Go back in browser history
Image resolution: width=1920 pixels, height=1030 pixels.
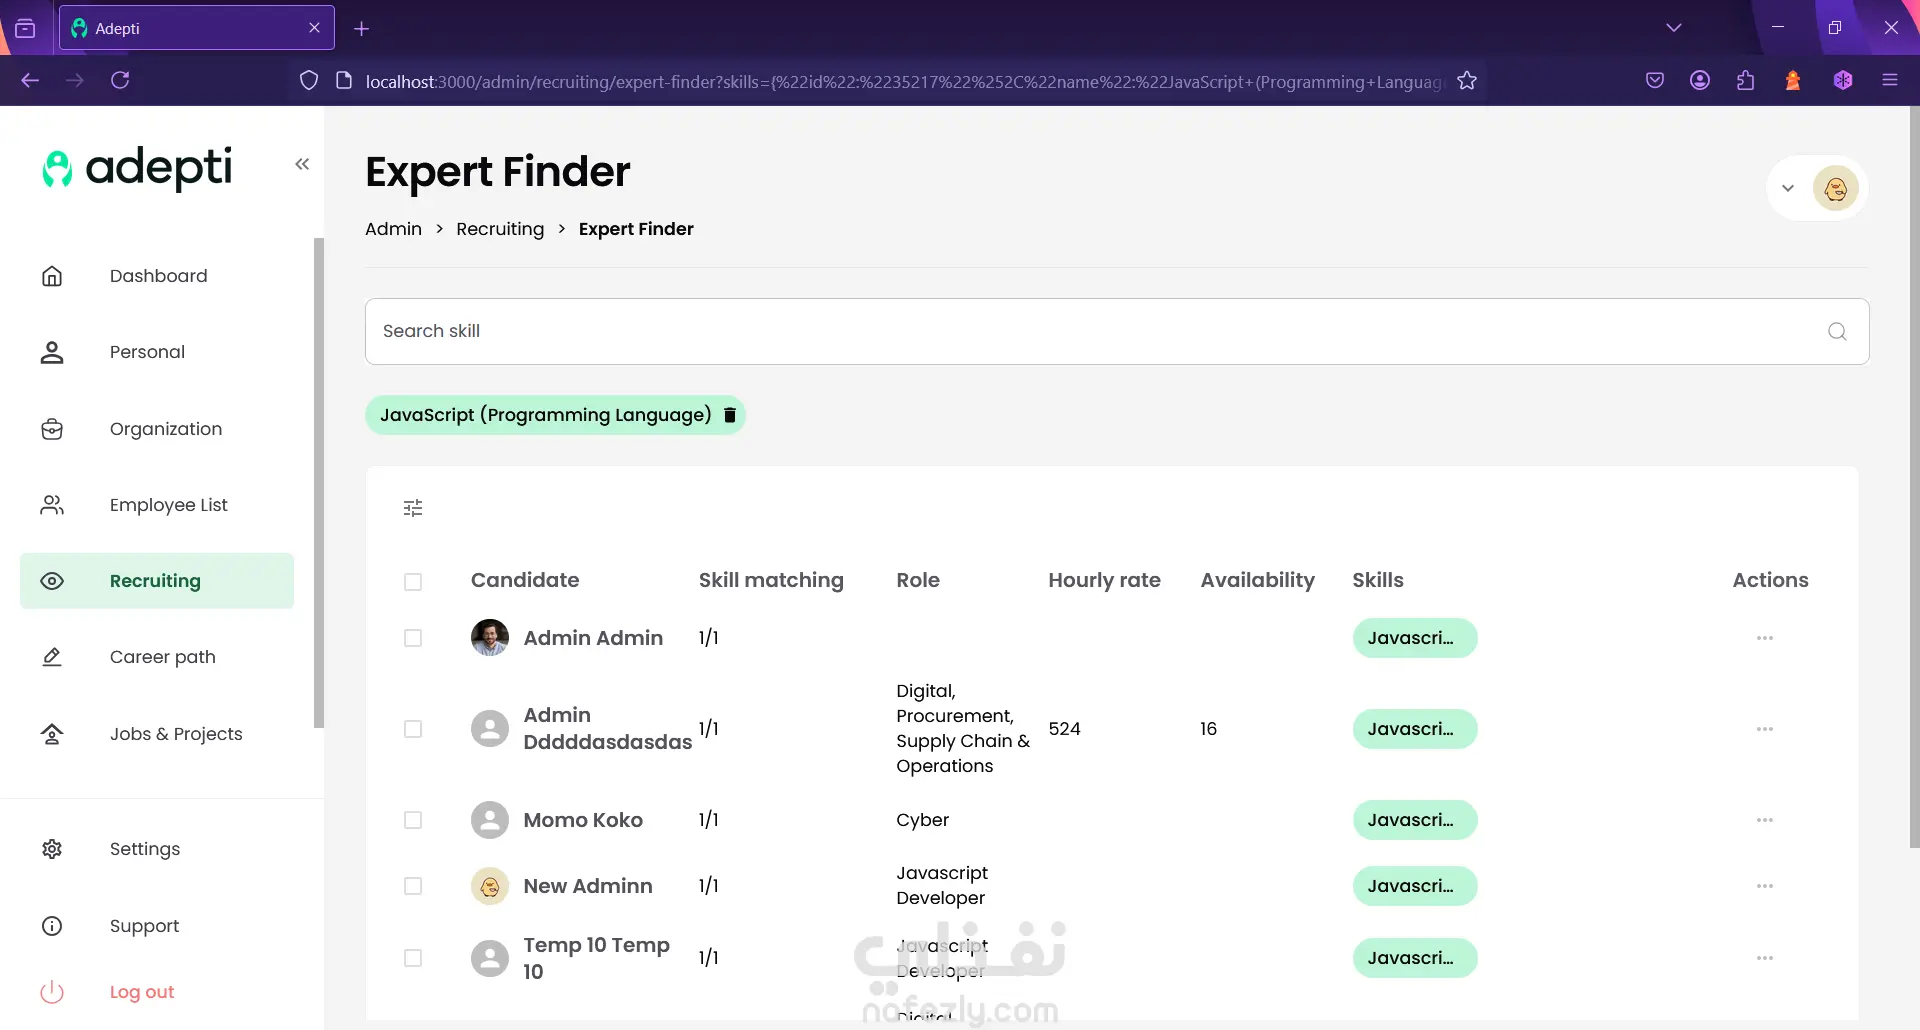30,80
